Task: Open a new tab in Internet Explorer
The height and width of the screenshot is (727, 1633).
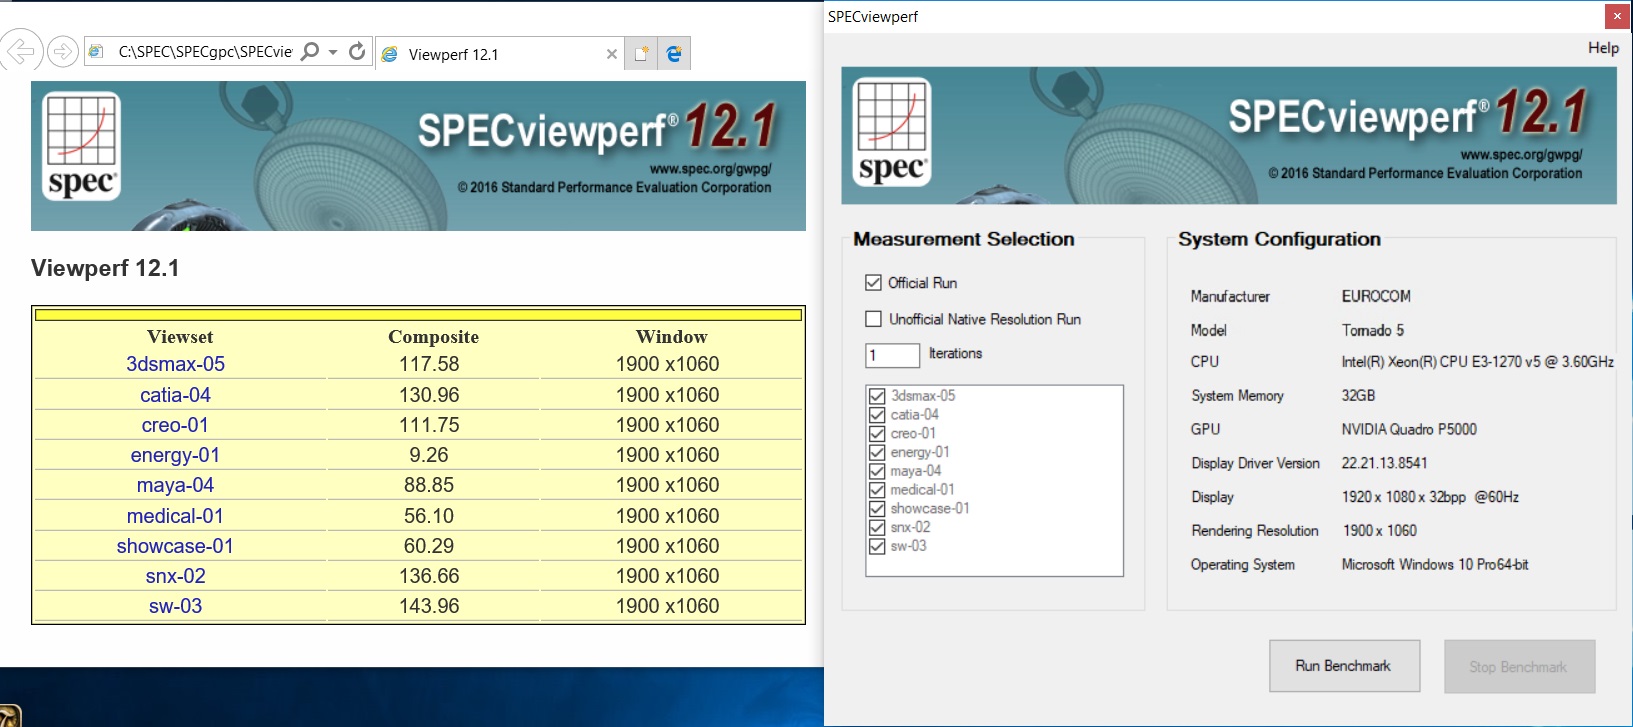Action: pyautogui.click(x=641, y=54)
